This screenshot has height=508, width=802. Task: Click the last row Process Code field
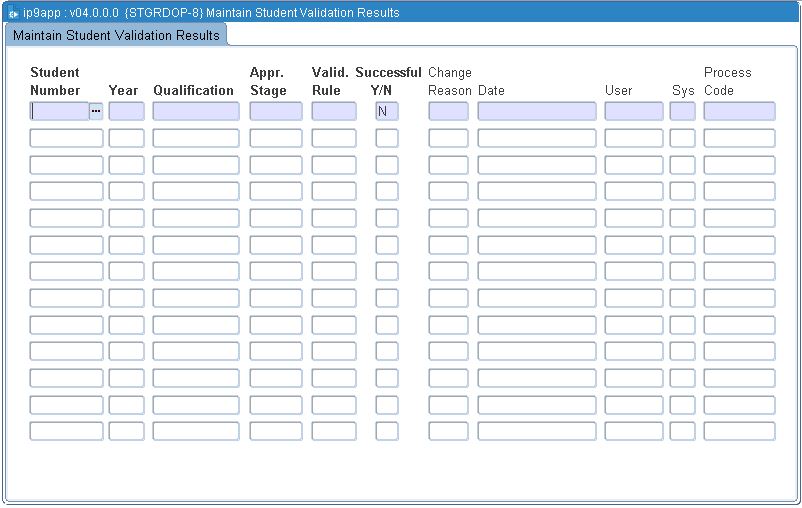739,431
